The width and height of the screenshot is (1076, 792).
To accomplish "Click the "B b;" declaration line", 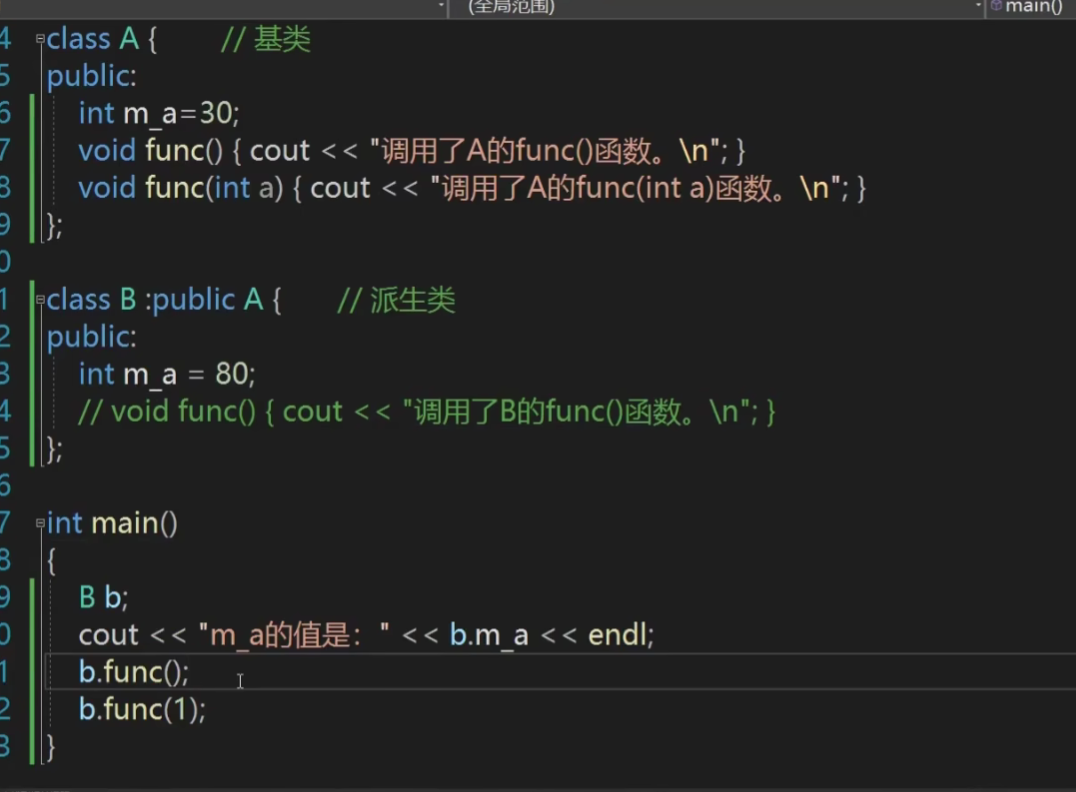I will tap(104, 598).
